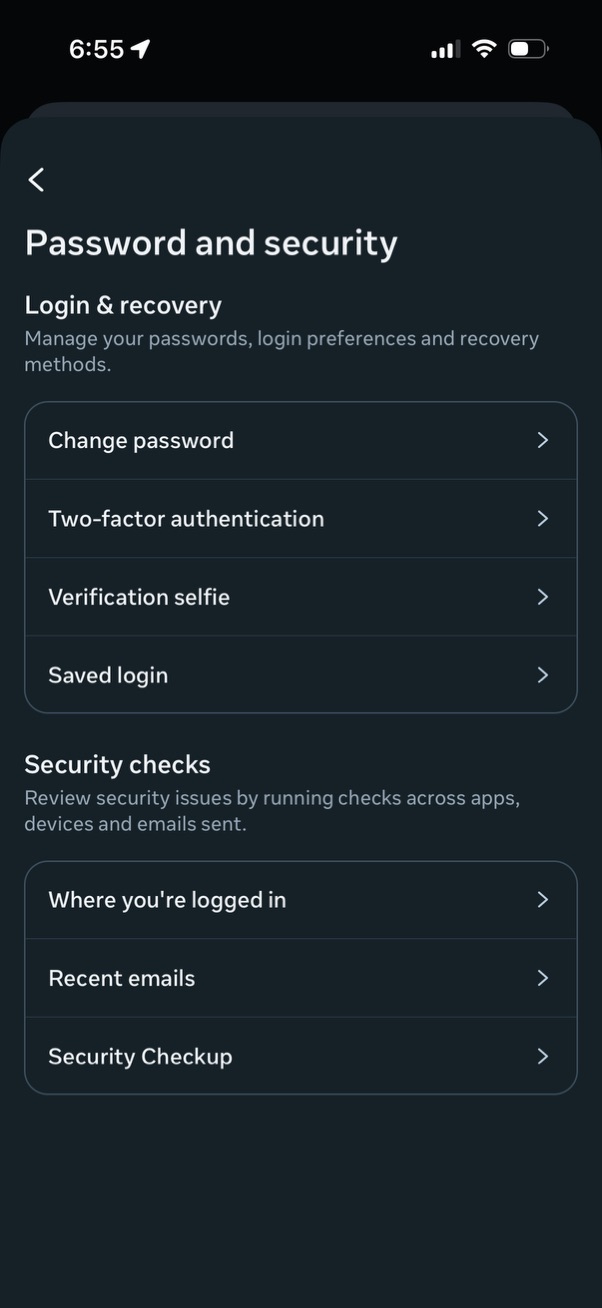Click the back arrow icon
602x1308 pixels.
(x=36, y=180)
